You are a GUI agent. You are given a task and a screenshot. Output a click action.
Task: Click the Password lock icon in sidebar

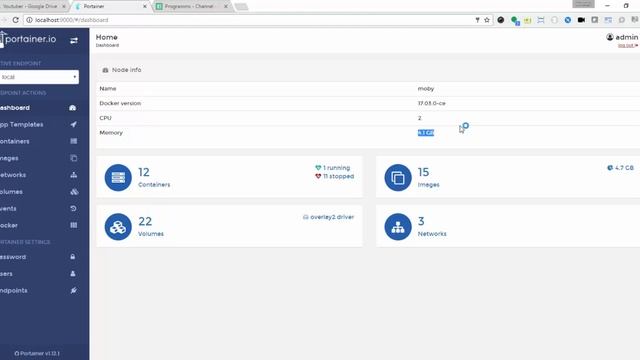pos(73,257)
